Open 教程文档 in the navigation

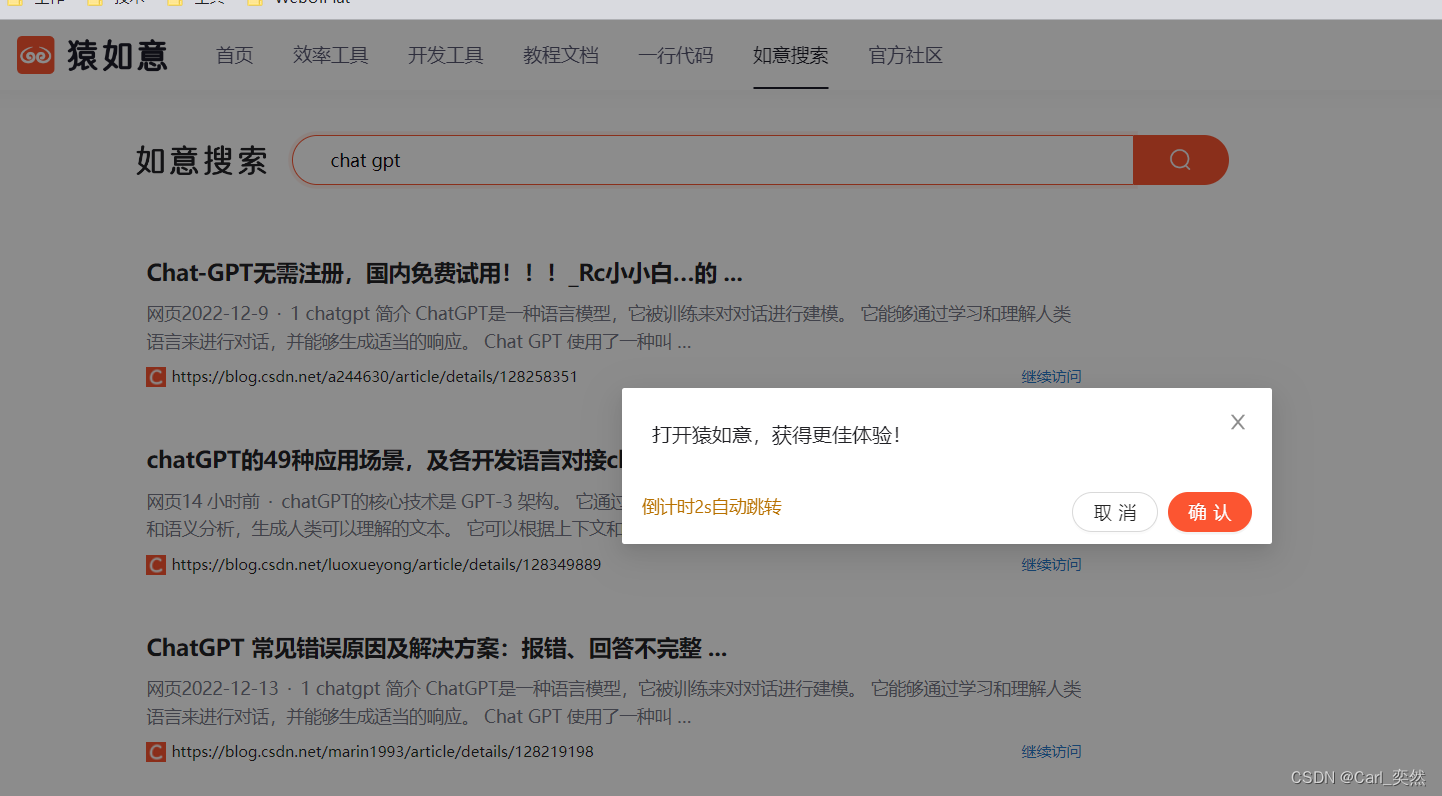(561, 55)
